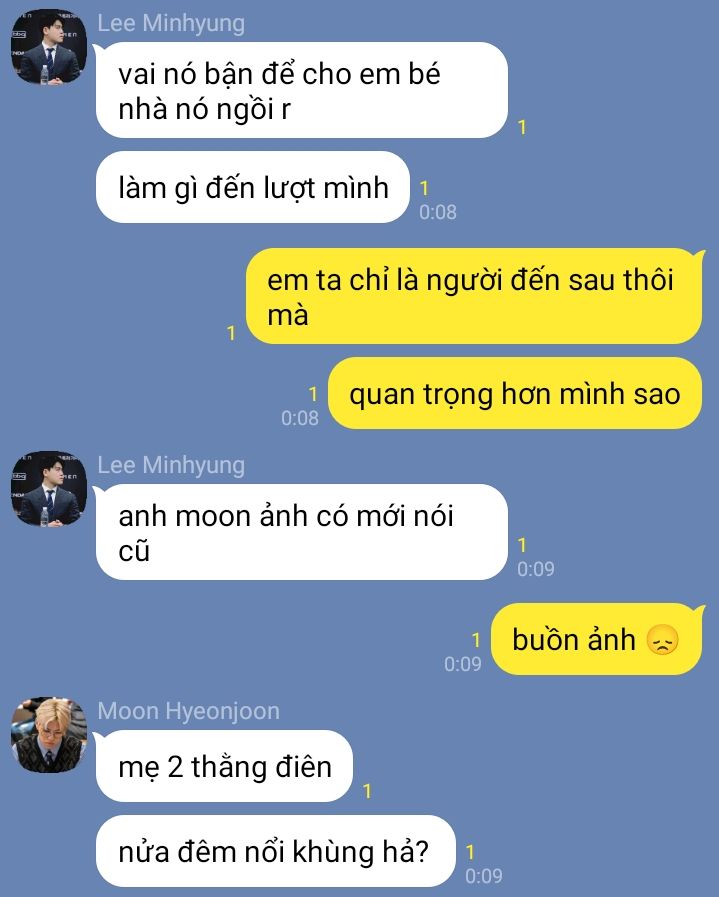Click the sad face emoji

point(662,640)
